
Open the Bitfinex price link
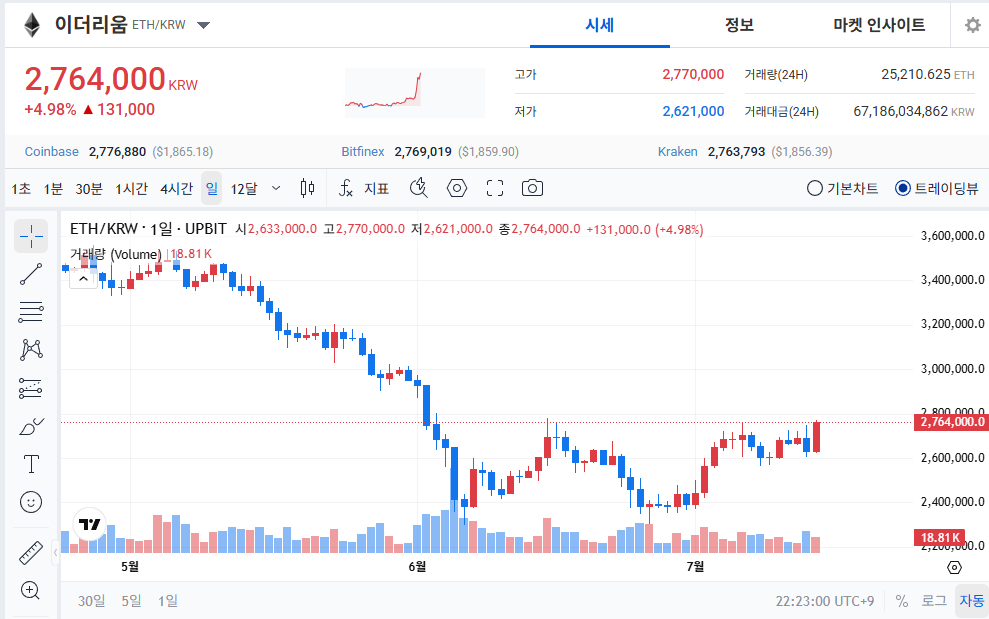click(363, 151)
